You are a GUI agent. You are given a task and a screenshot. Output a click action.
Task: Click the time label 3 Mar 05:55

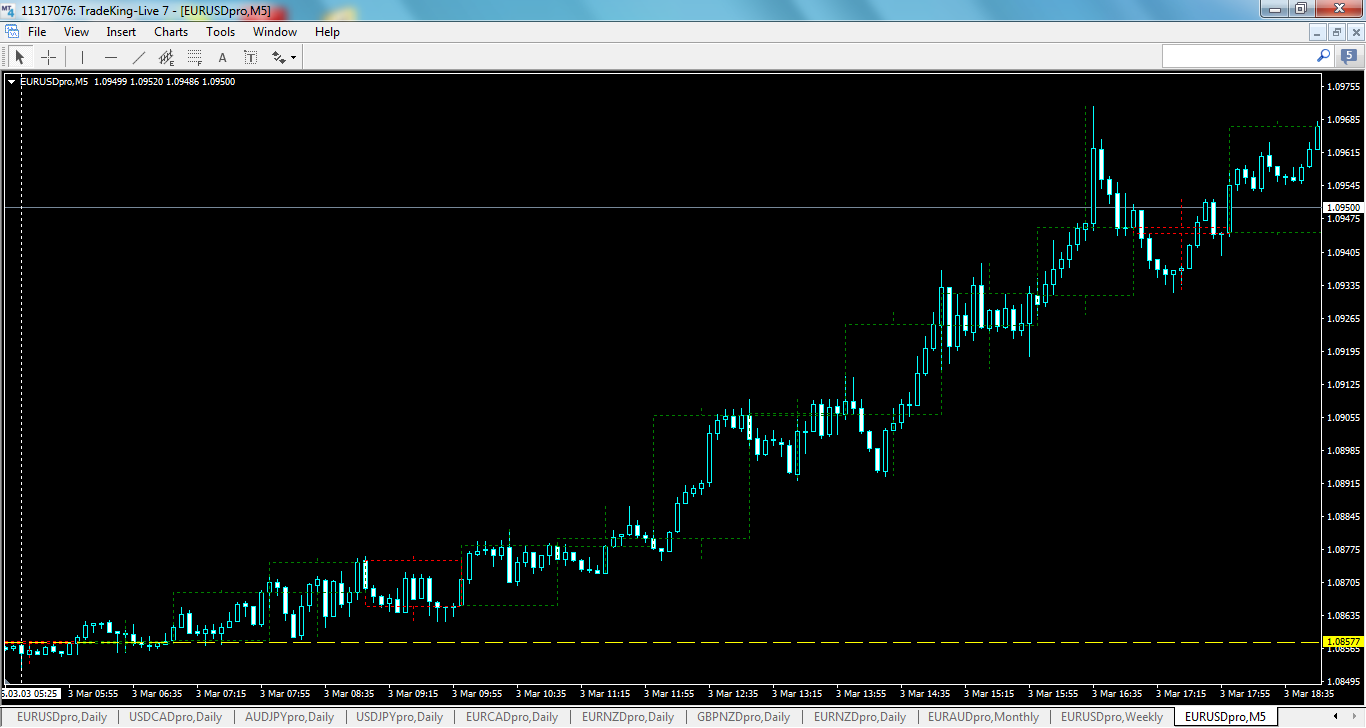[93, 693]
